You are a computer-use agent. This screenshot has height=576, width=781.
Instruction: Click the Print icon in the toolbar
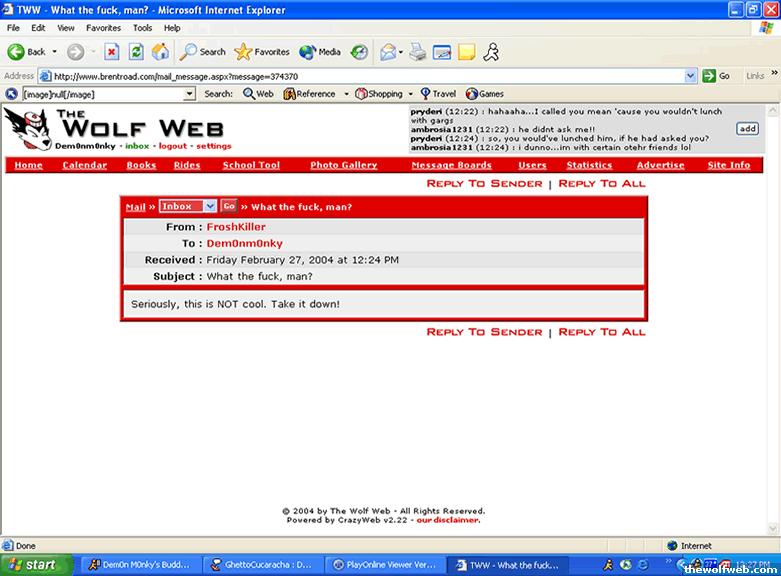pyautogui.click(x=417, y=52)
